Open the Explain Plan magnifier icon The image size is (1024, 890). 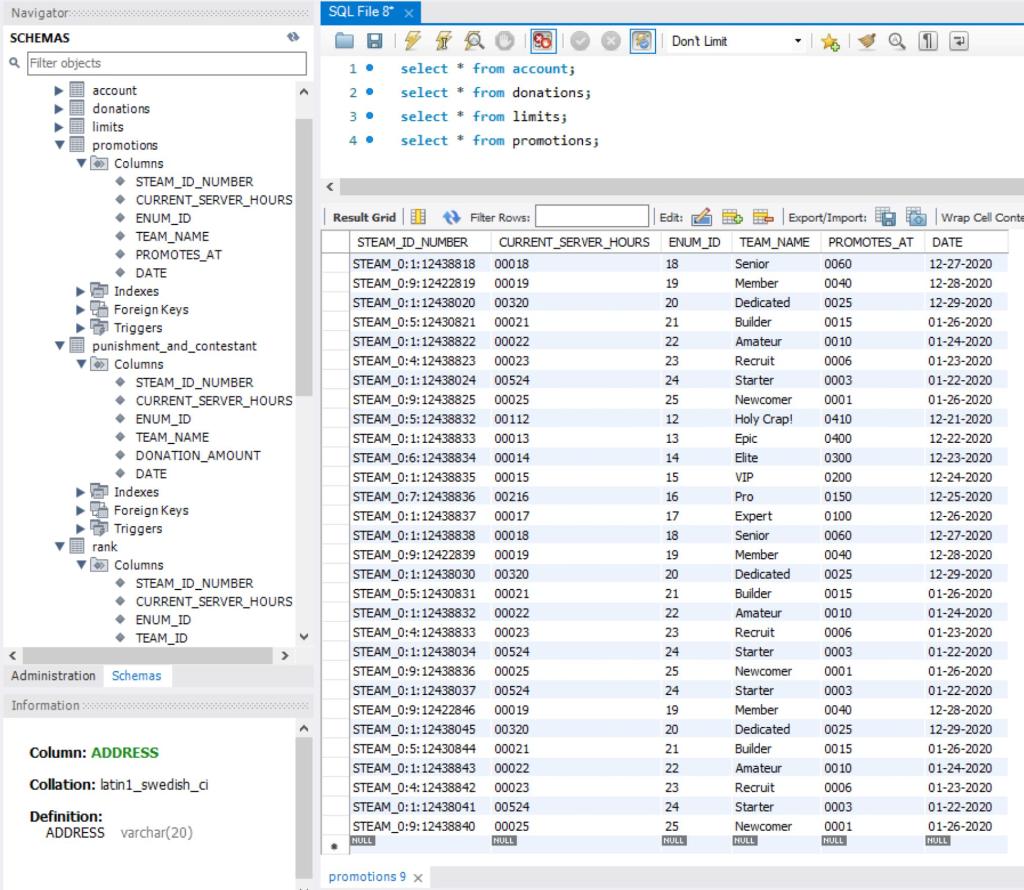click(x=476, y=41)
